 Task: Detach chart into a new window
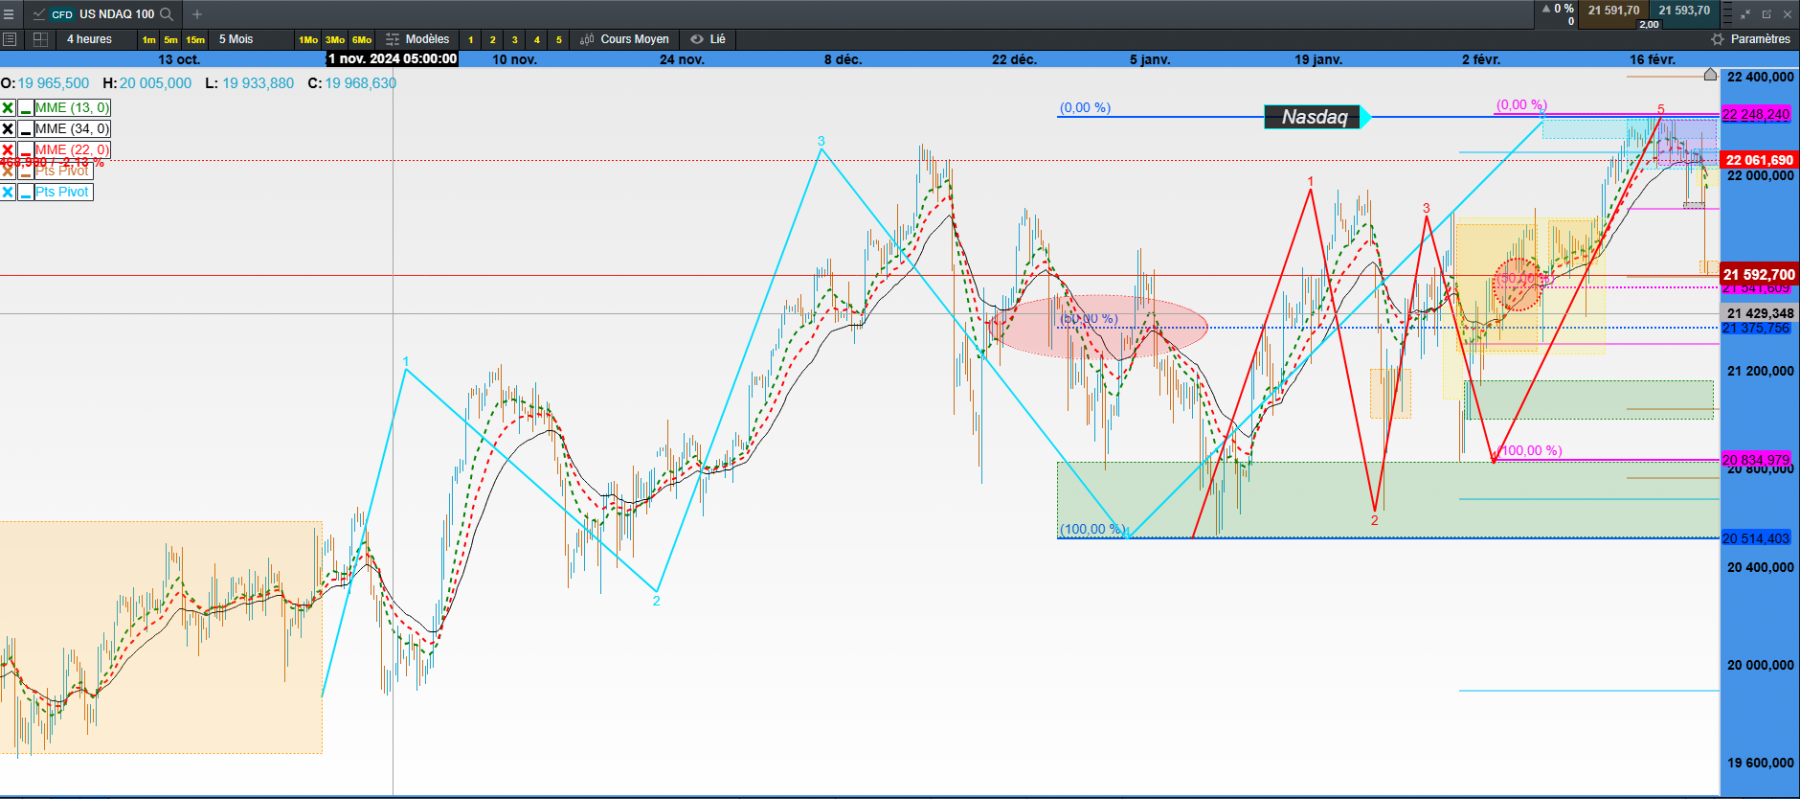(x=1766, y=14)
